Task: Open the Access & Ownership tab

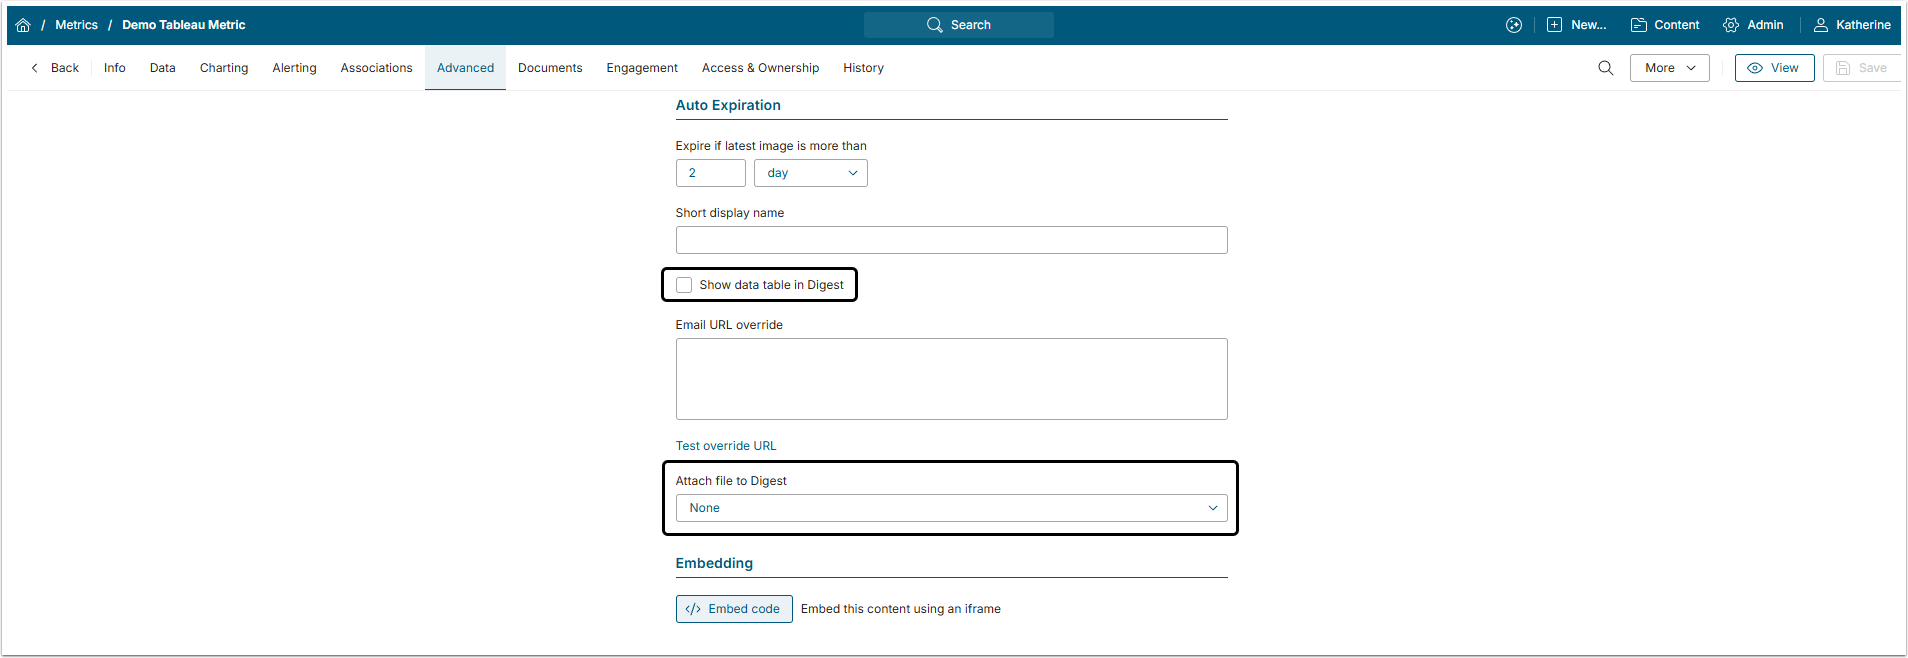Action: 760,68
